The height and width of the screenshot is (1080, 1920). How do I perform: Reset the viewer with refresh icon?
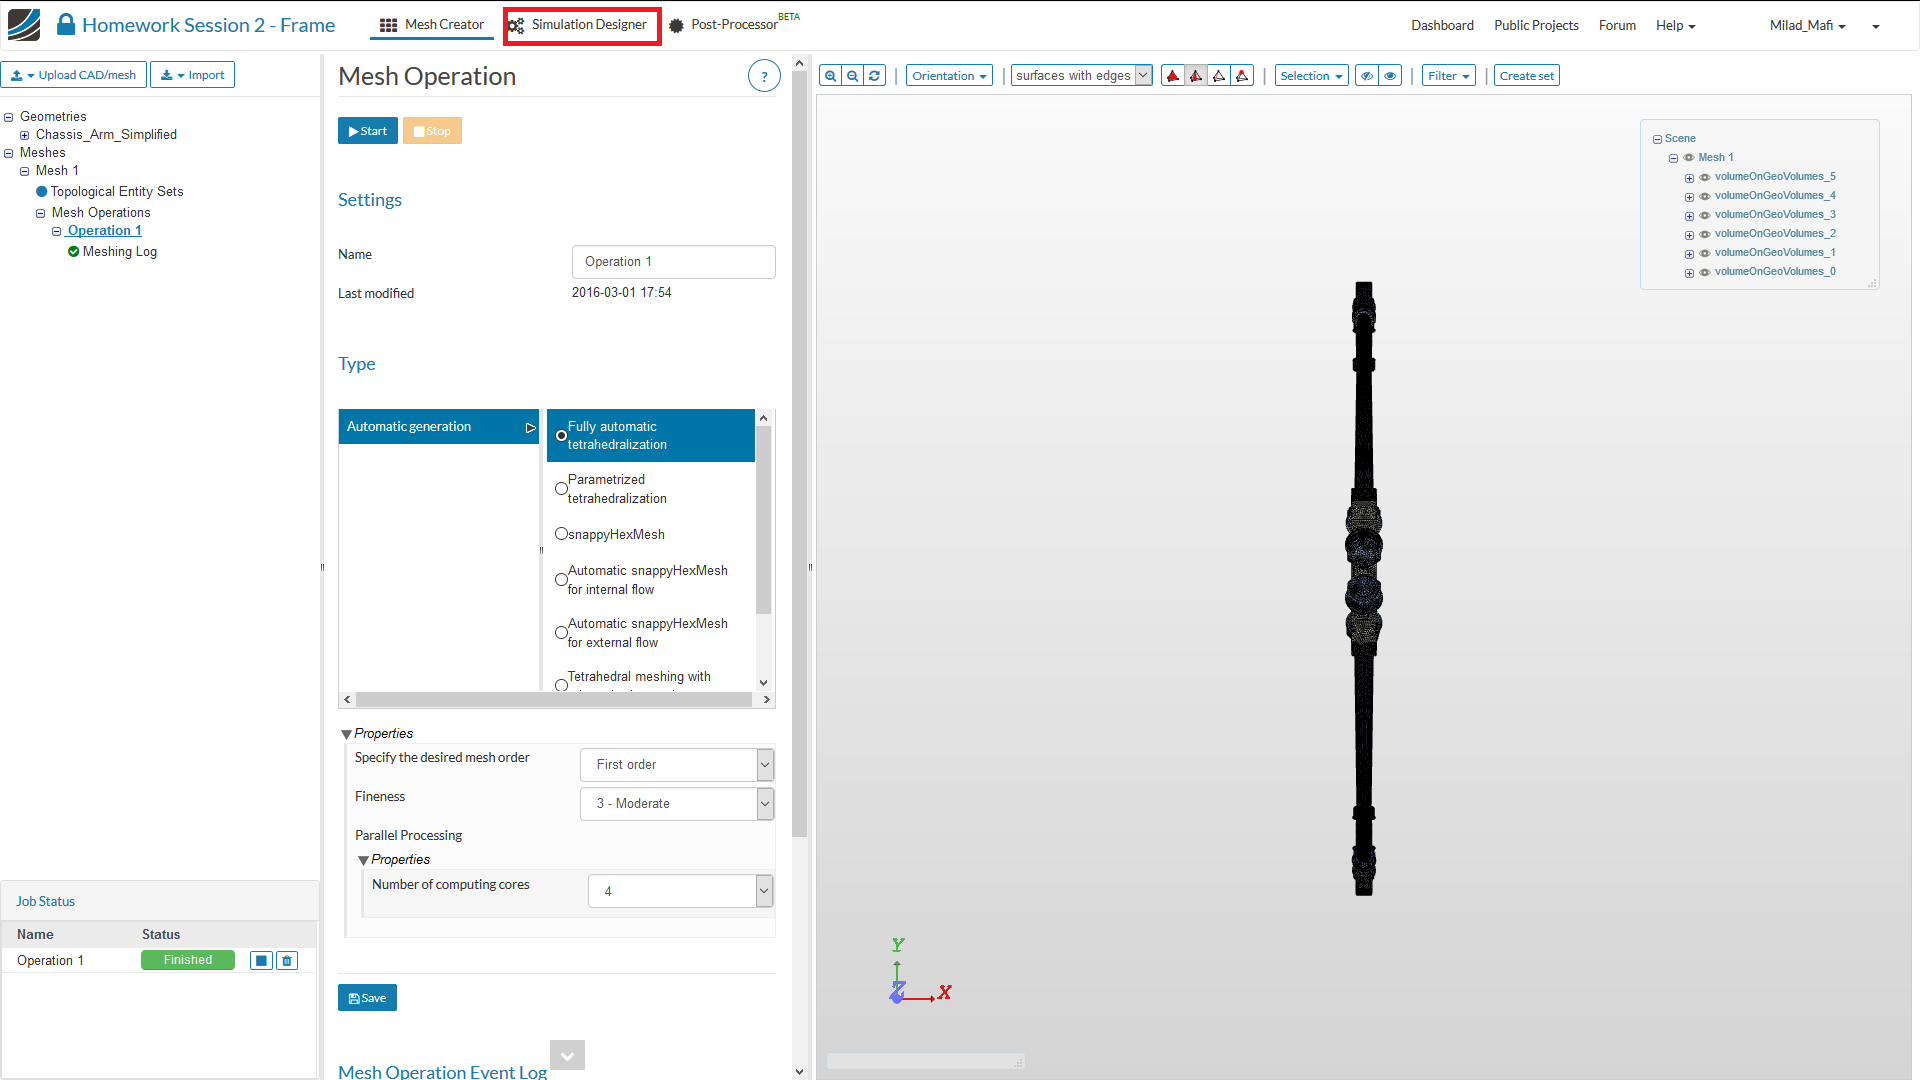[x=875, y=76]
